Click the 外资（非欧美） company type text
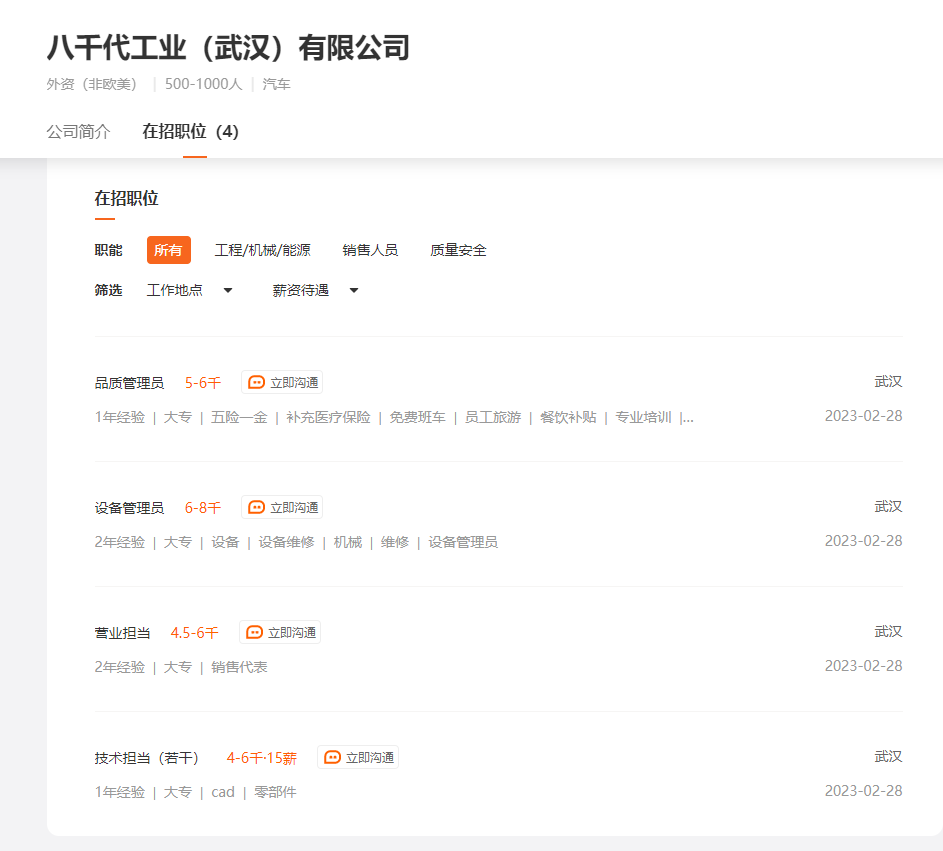 pos(94,84)
